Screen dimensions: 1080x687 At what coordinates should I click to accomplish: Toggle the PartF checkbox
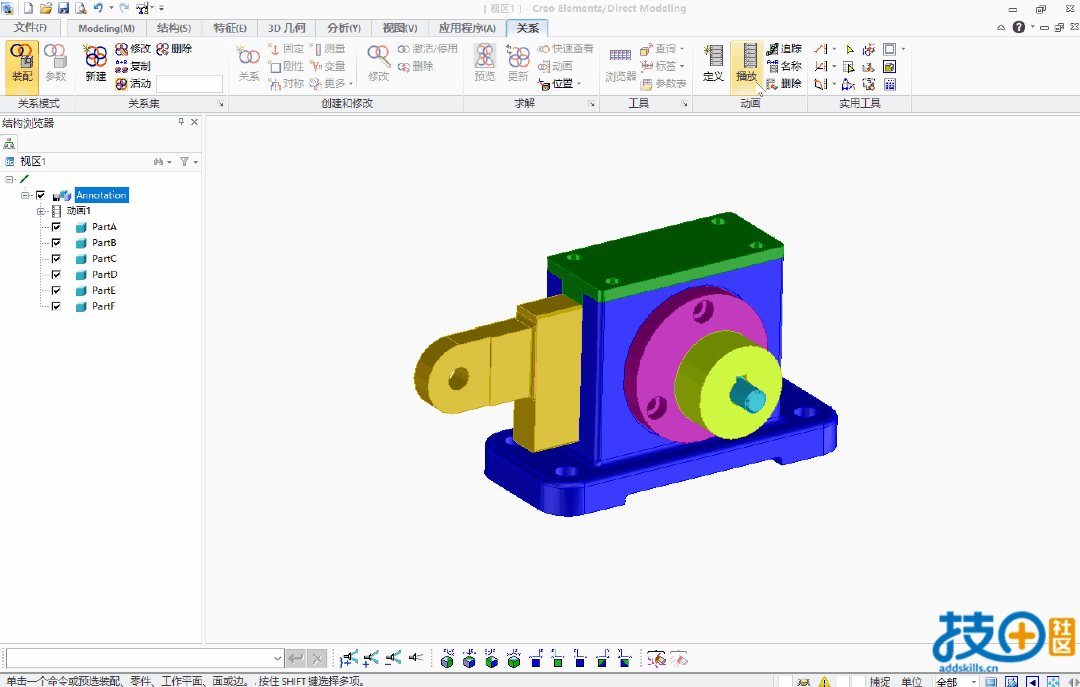tap(56, 306)
